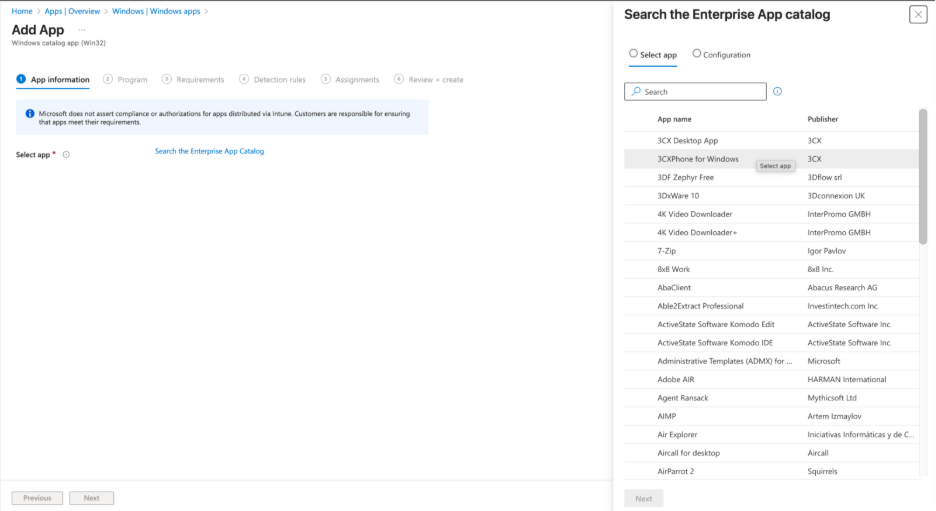Viewport: 936px width, 511px height.
Task: Click the info icon beside the search box
Action: pyautogui.click(x=777, y=91)
